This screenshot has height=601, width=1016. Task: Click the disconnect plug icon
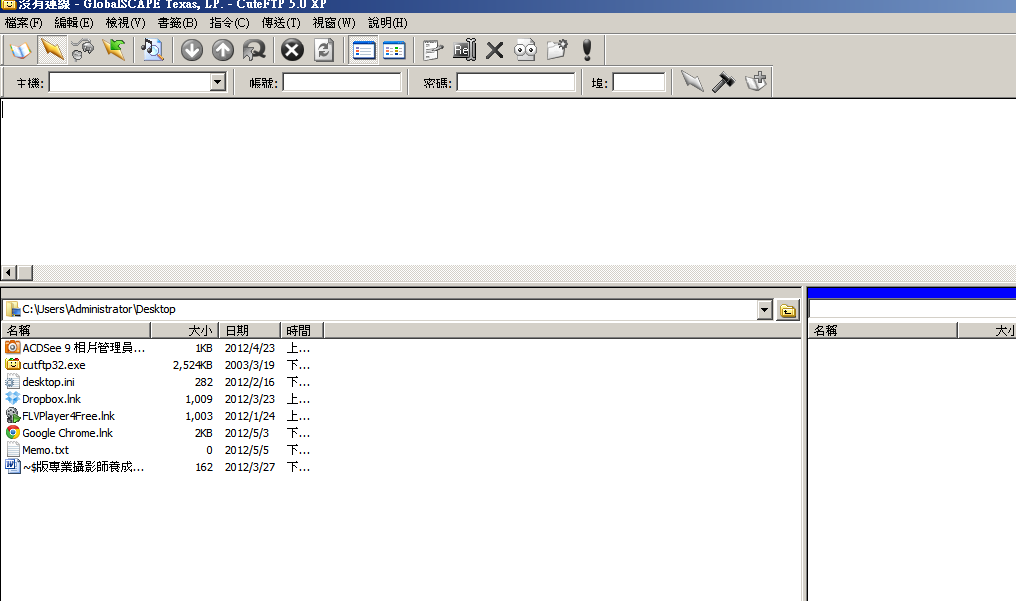pos(83,50)
